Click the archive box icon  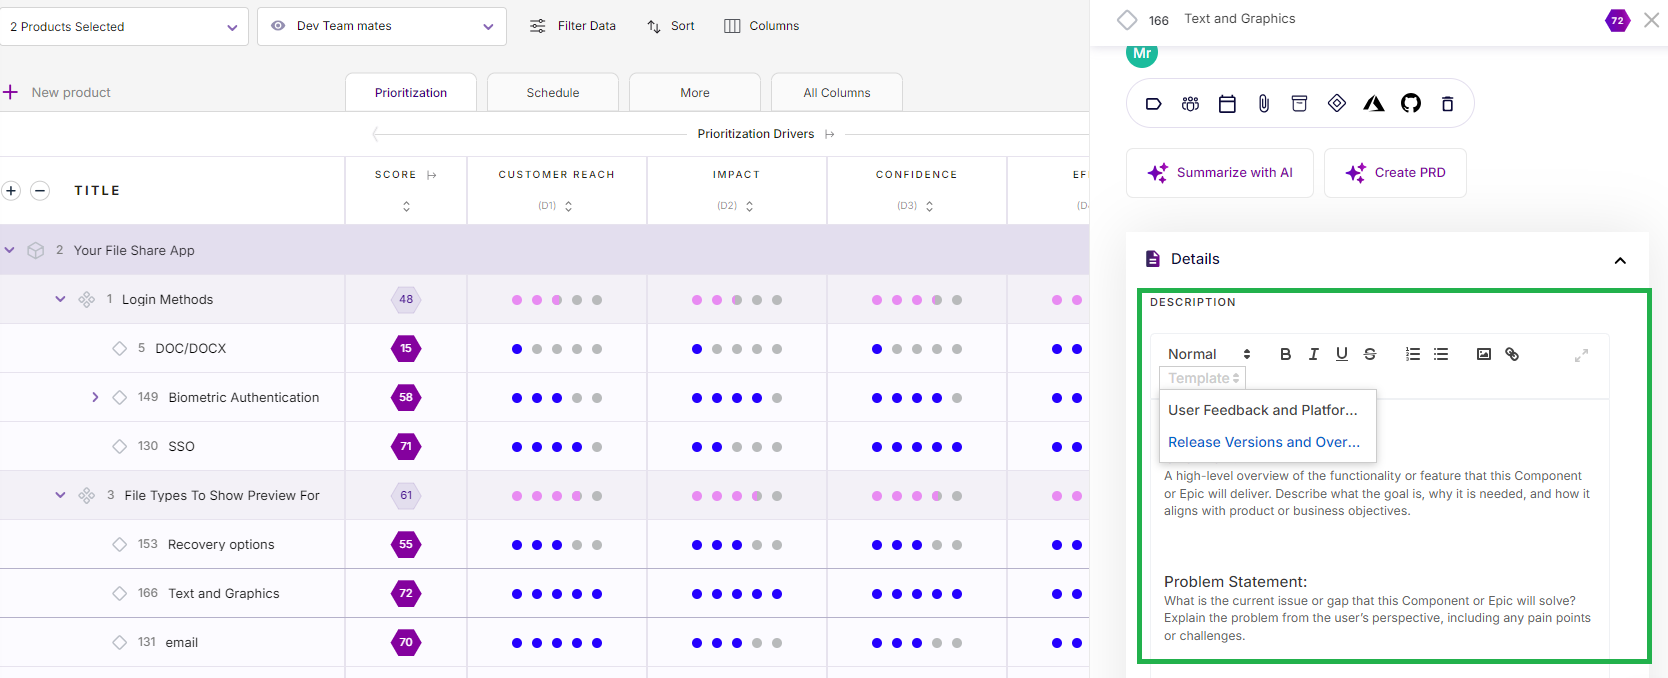pyautogui.click(x=1299, y=104)
